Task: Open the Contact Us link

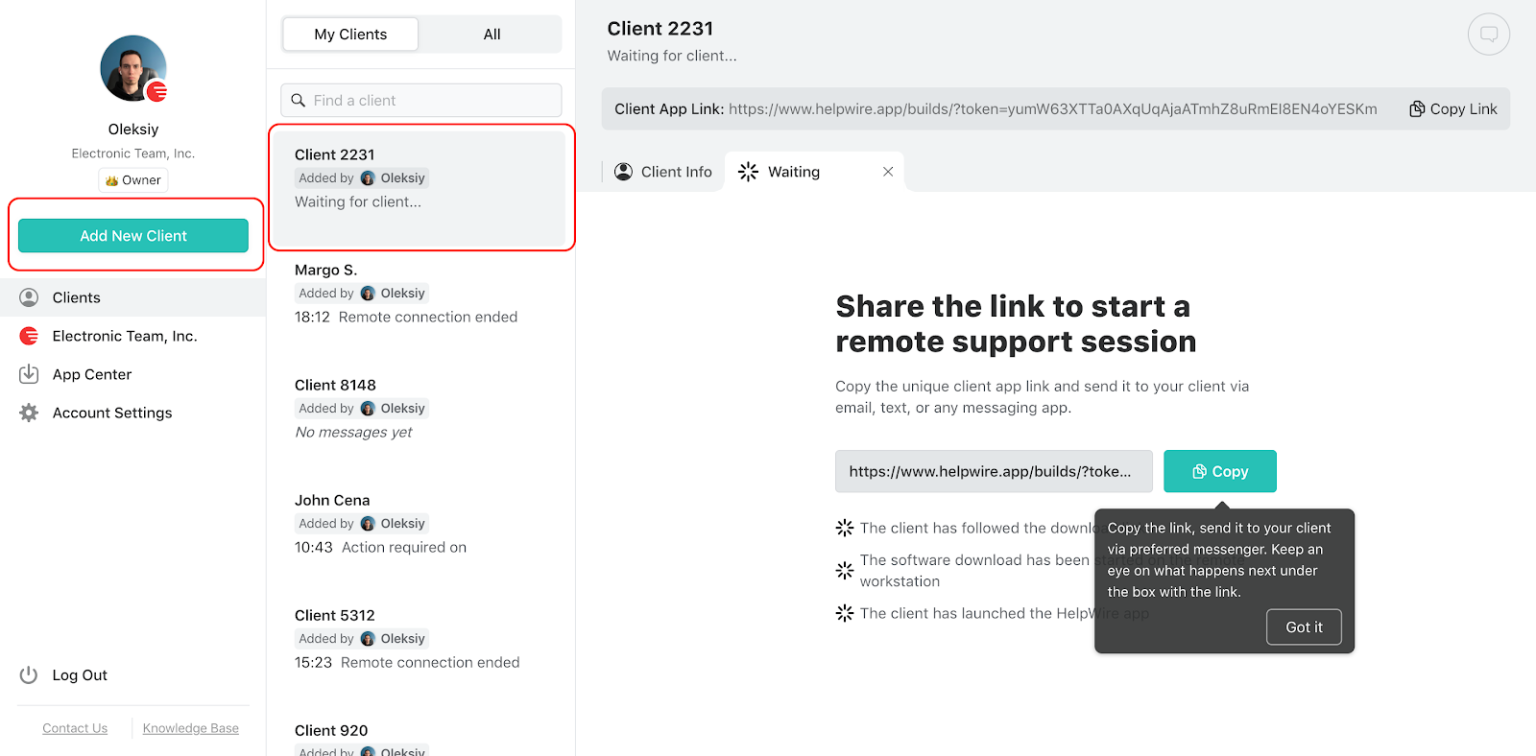Action: coord(74,728)
